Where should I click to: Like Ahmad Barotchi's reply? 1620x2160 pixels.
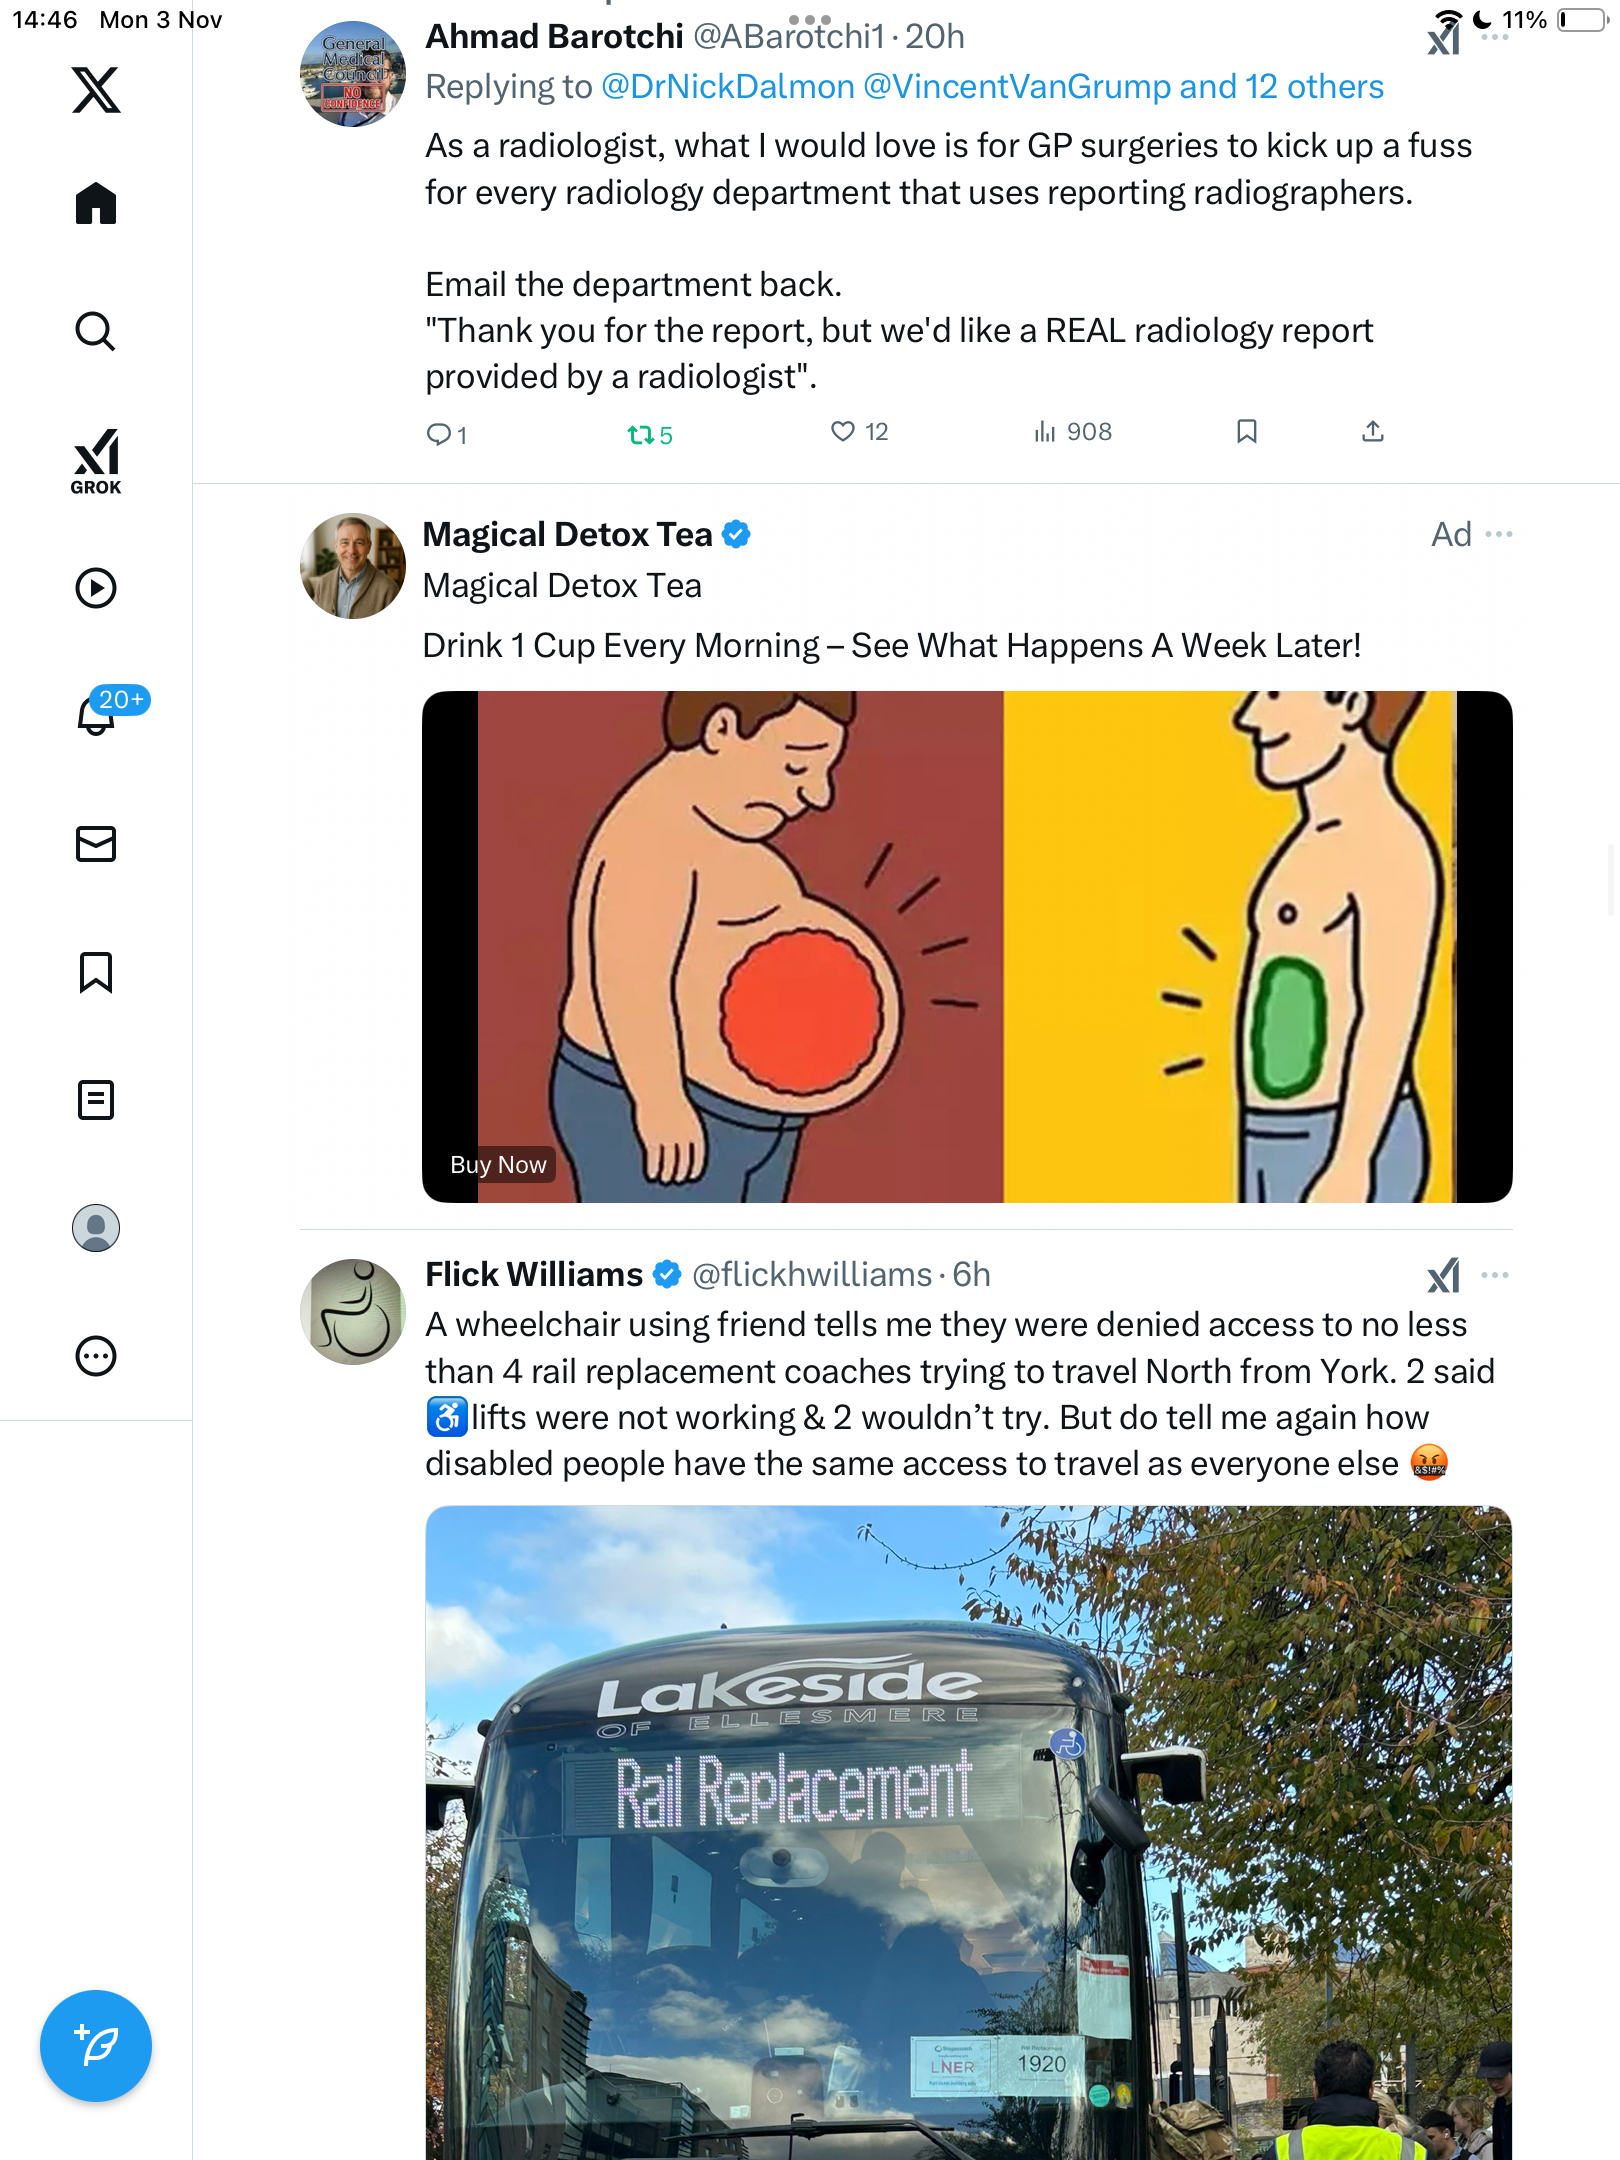coord(843,432)
